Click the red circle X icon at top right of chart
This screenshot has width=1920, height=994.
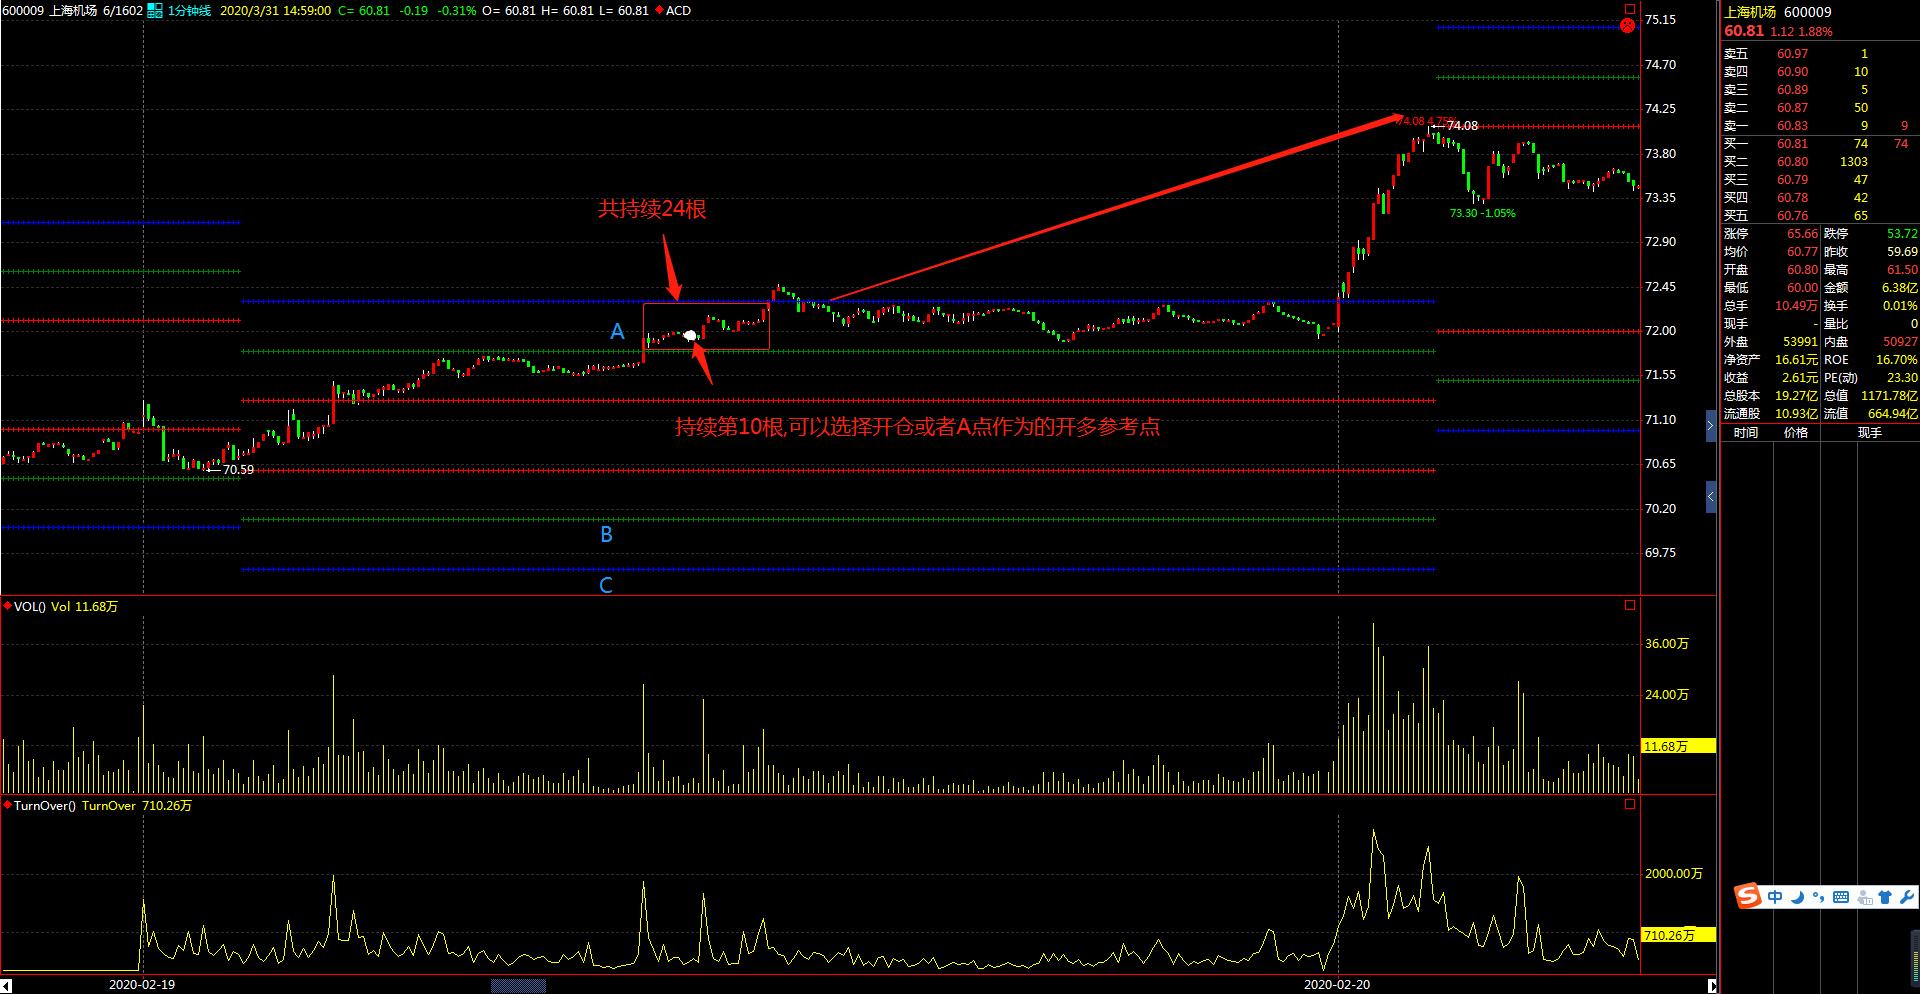(1628, 25)
